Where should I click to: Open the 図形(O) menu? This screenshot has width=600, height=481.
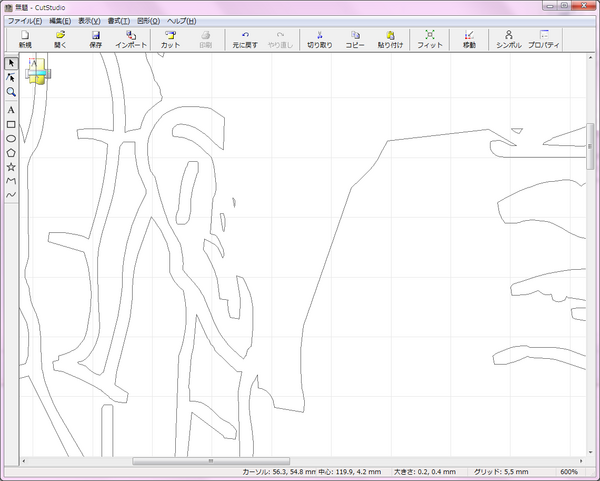(x=148, y=21)
